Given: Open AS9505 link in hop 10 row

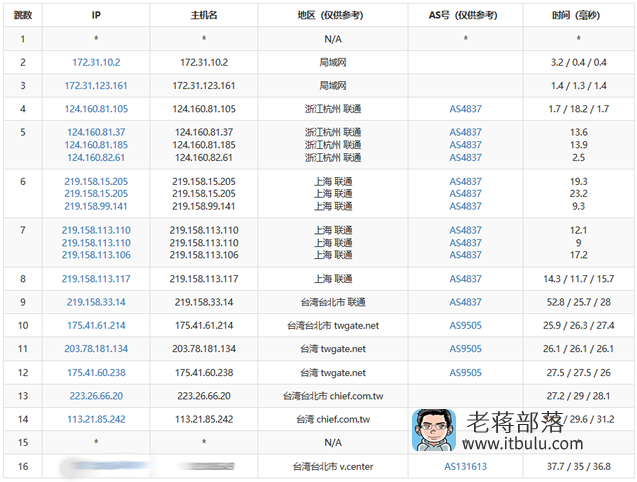Looking at the screenshot, I should click(466, 326).
